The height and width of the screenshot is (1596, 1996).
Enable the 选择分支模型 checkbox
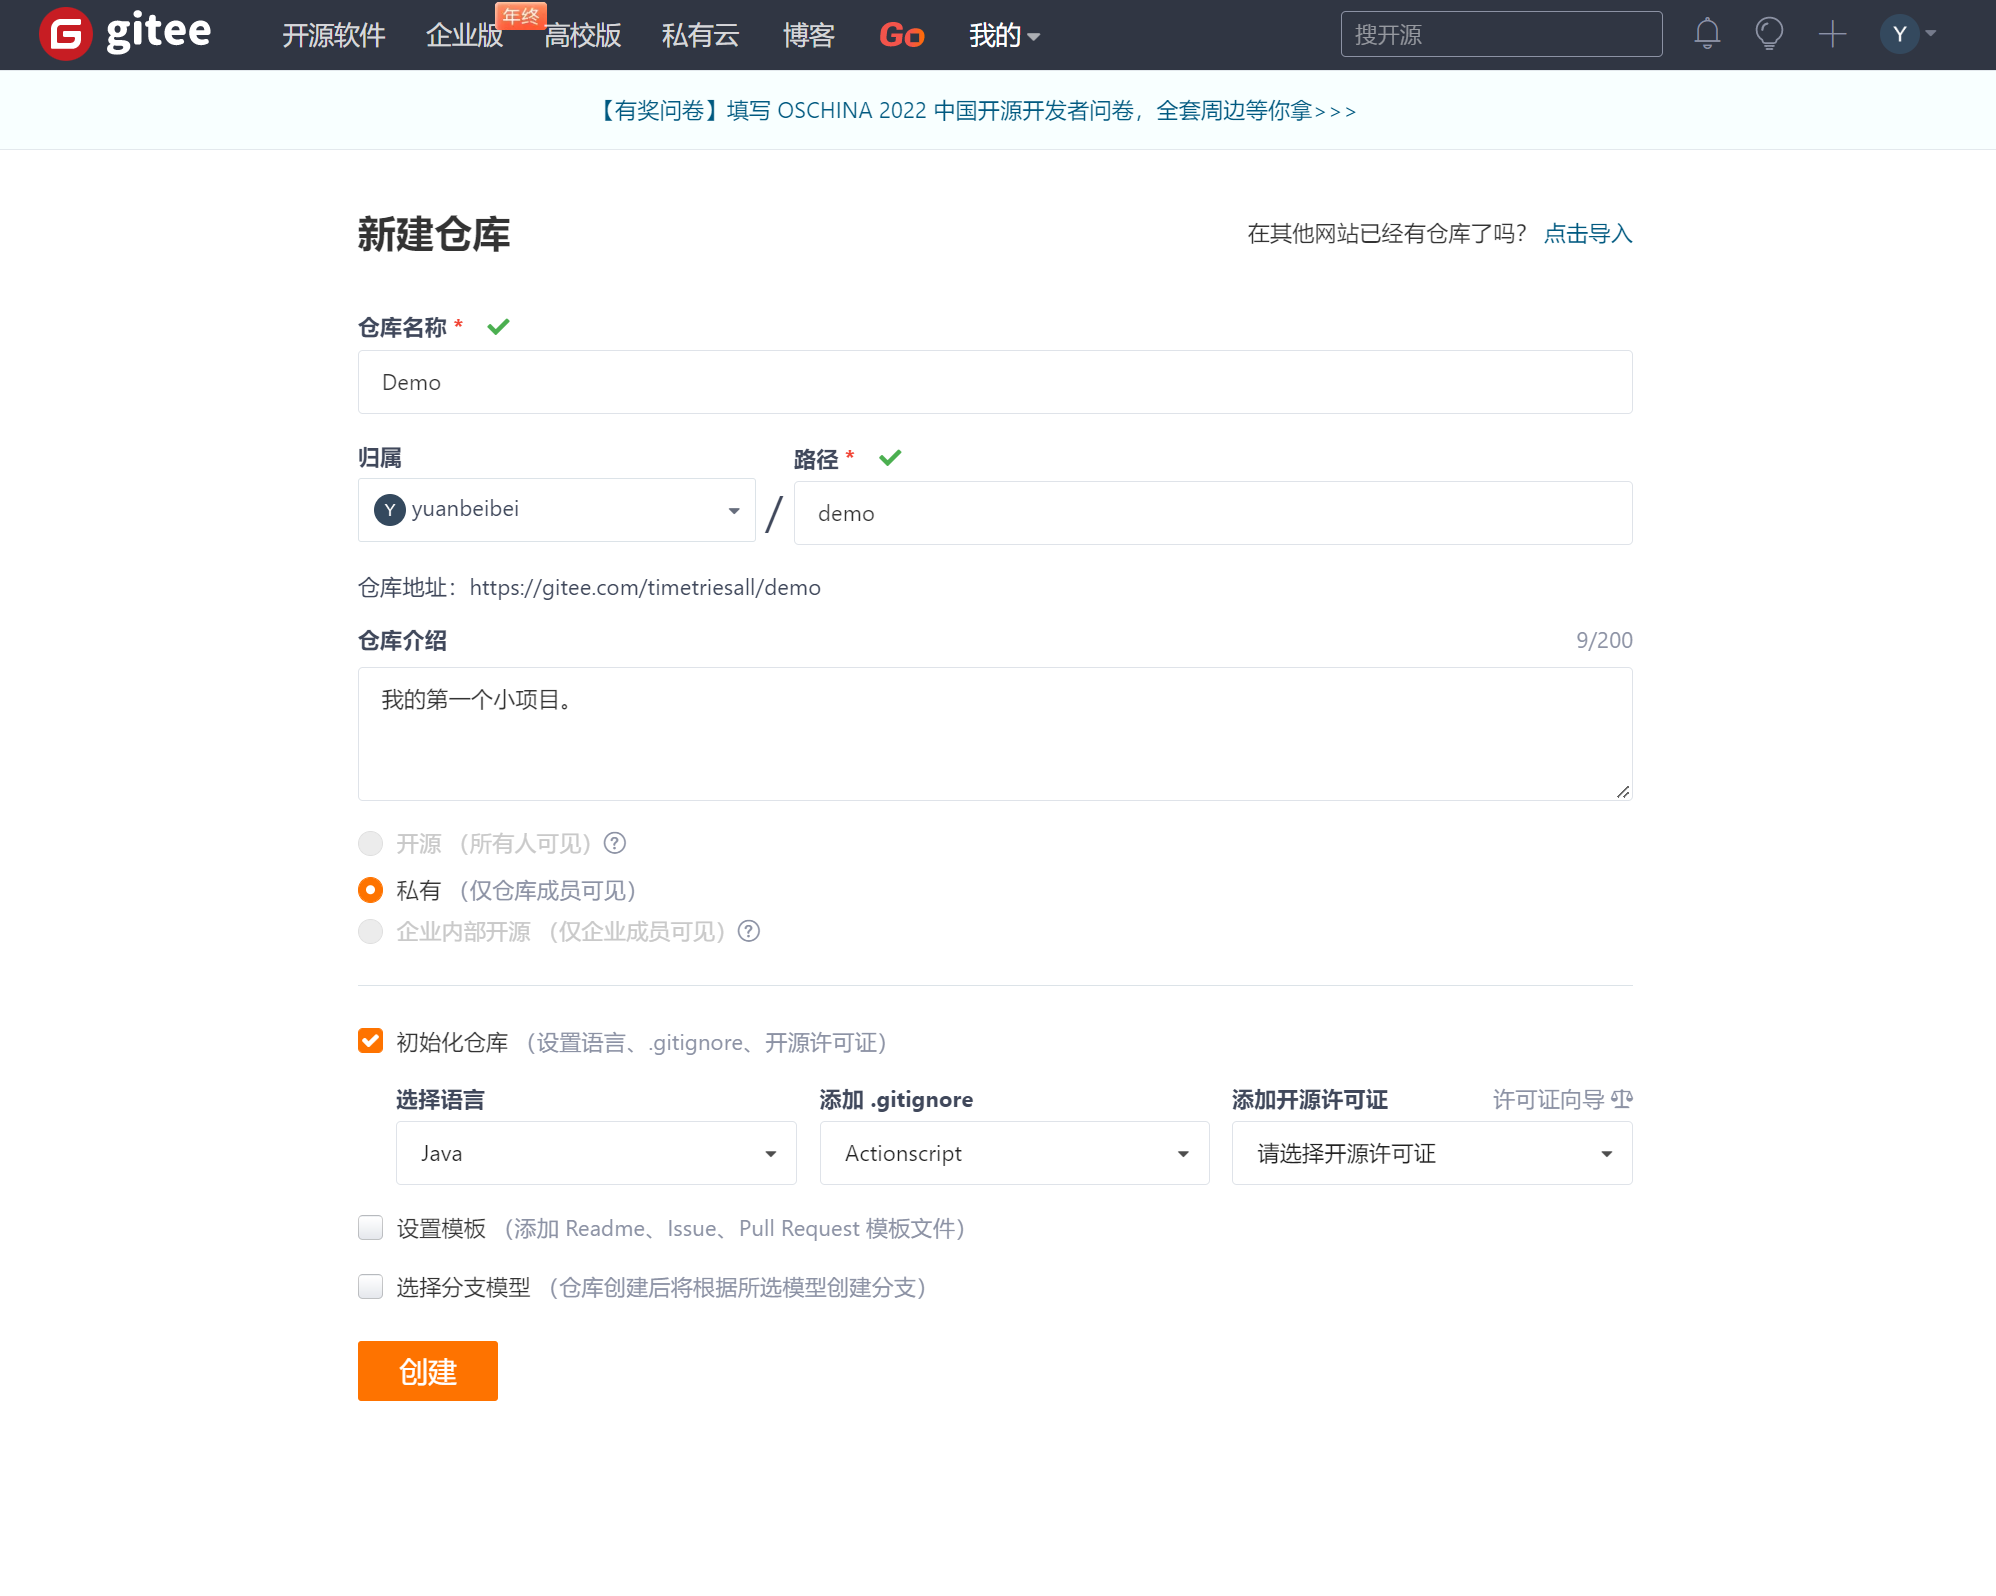[370, 1286]
